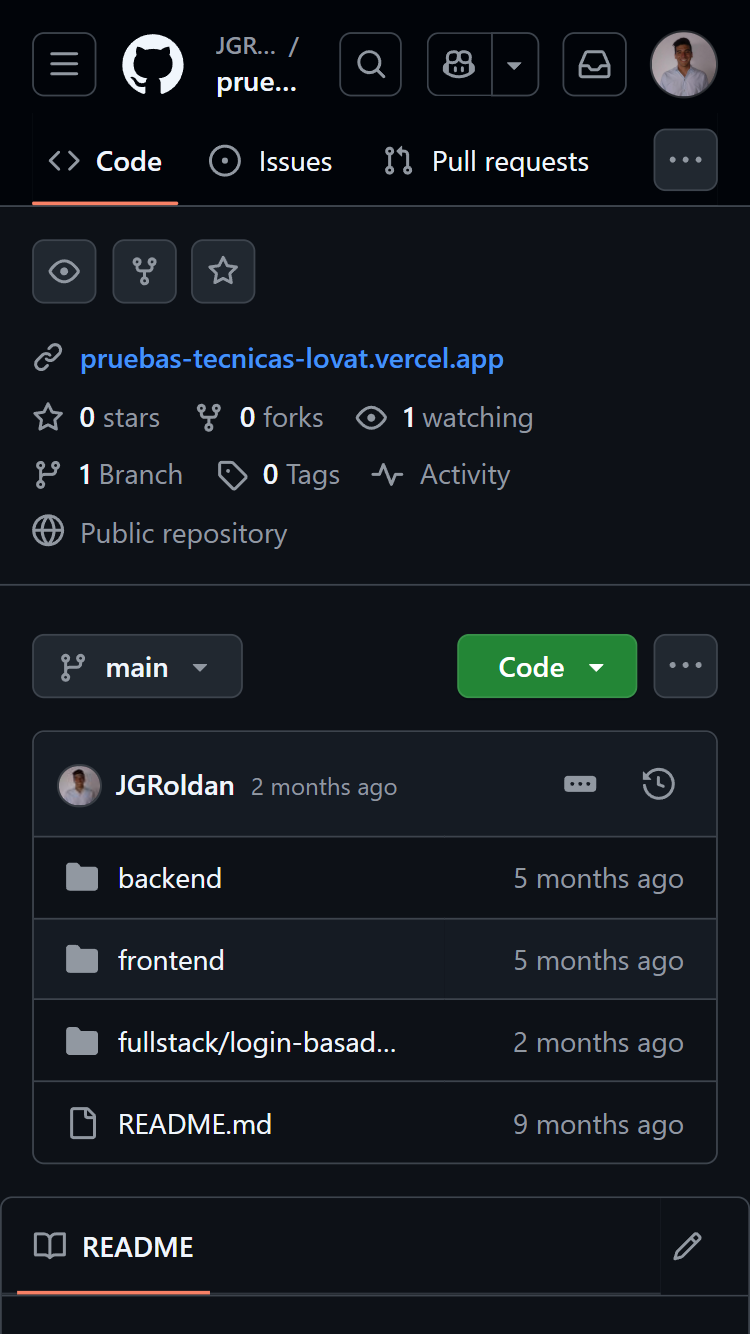The height and width of the screenshot is (1334, 750).
Task: Click the GitHub home logo
Action: click(x=152, y=64)
